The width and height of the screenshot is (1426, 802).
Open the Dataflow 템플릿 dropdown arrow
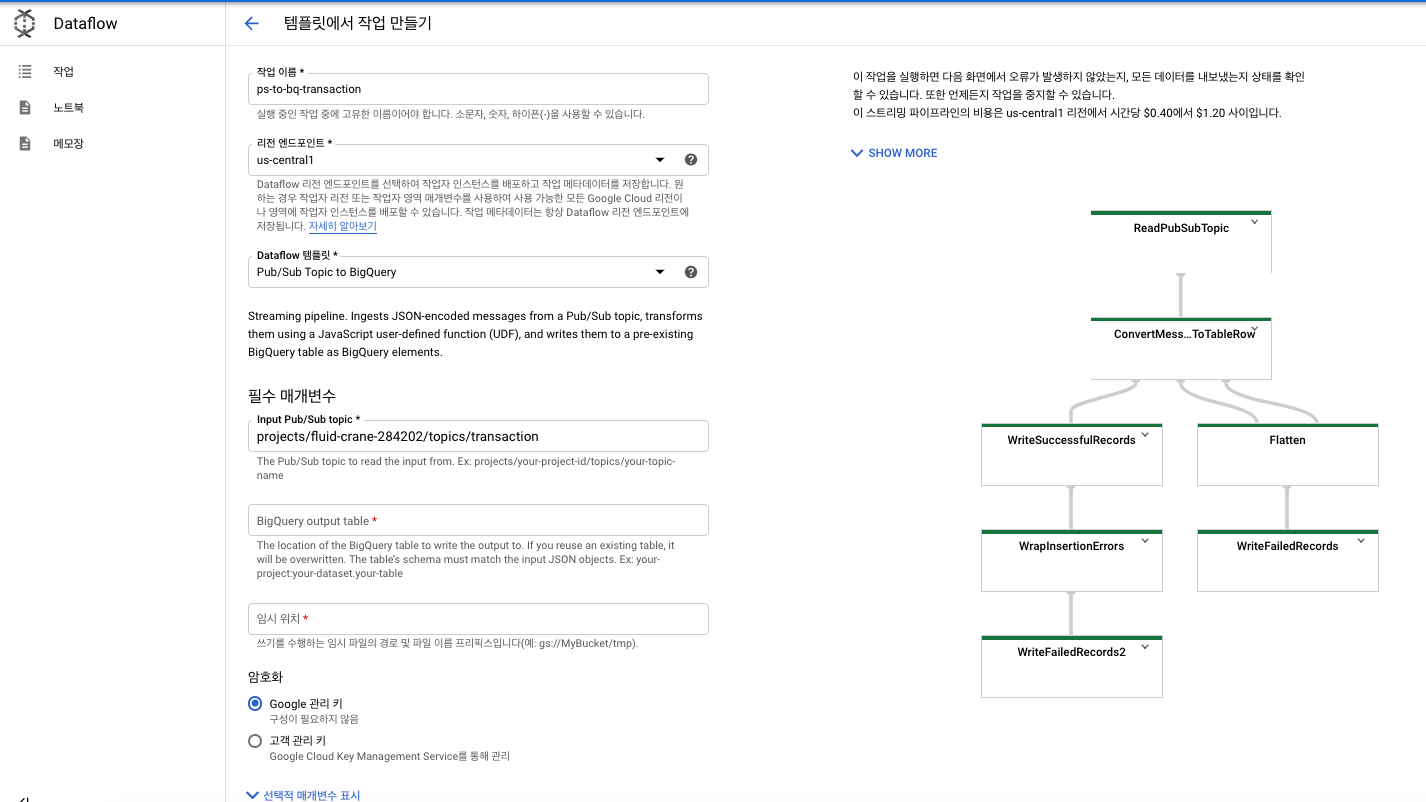click(660, 272)
